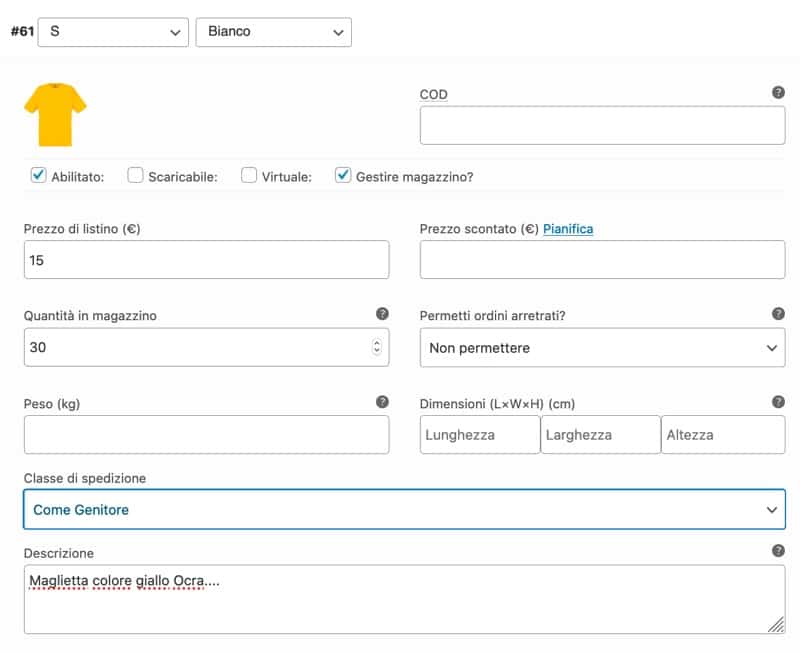
Task: Click help icon for Dimensioni (L×W×H)
Action: (x=778, y=402)
